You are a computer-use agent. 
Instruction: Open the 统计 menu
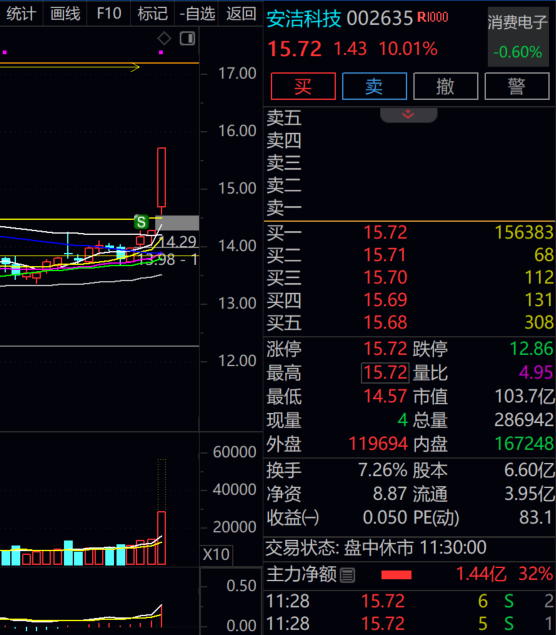pyautogui.click(x=21, y=14)
